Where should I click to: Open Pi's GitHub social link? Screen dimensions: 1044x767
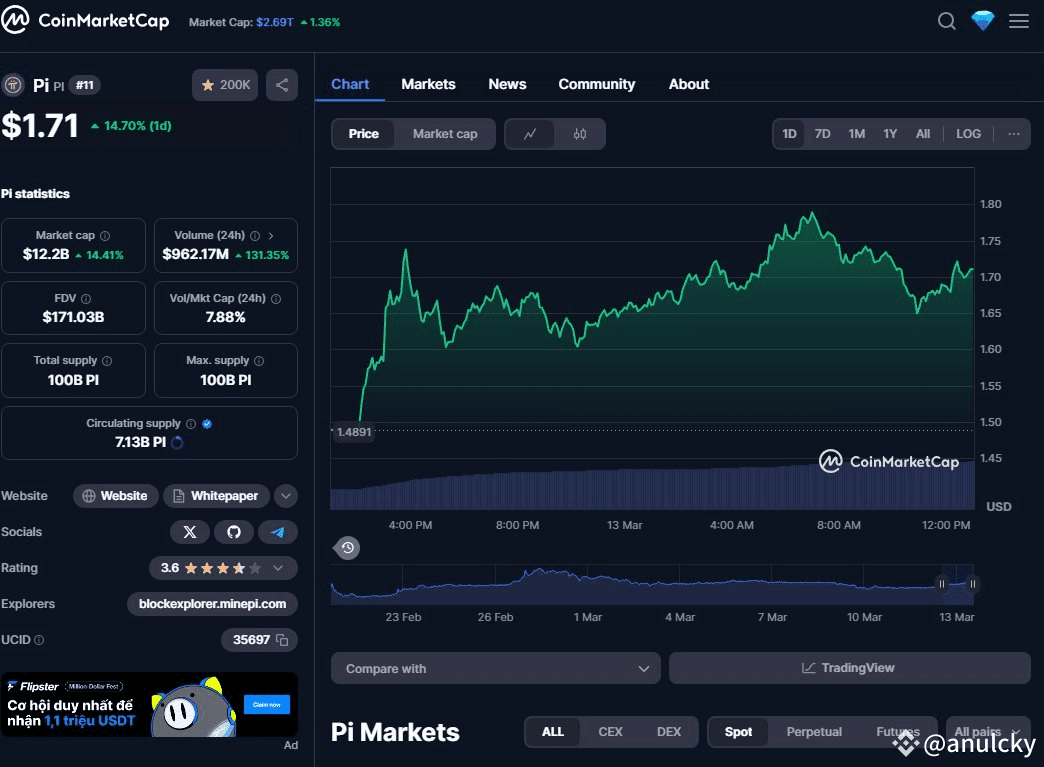tap(234, 532)
